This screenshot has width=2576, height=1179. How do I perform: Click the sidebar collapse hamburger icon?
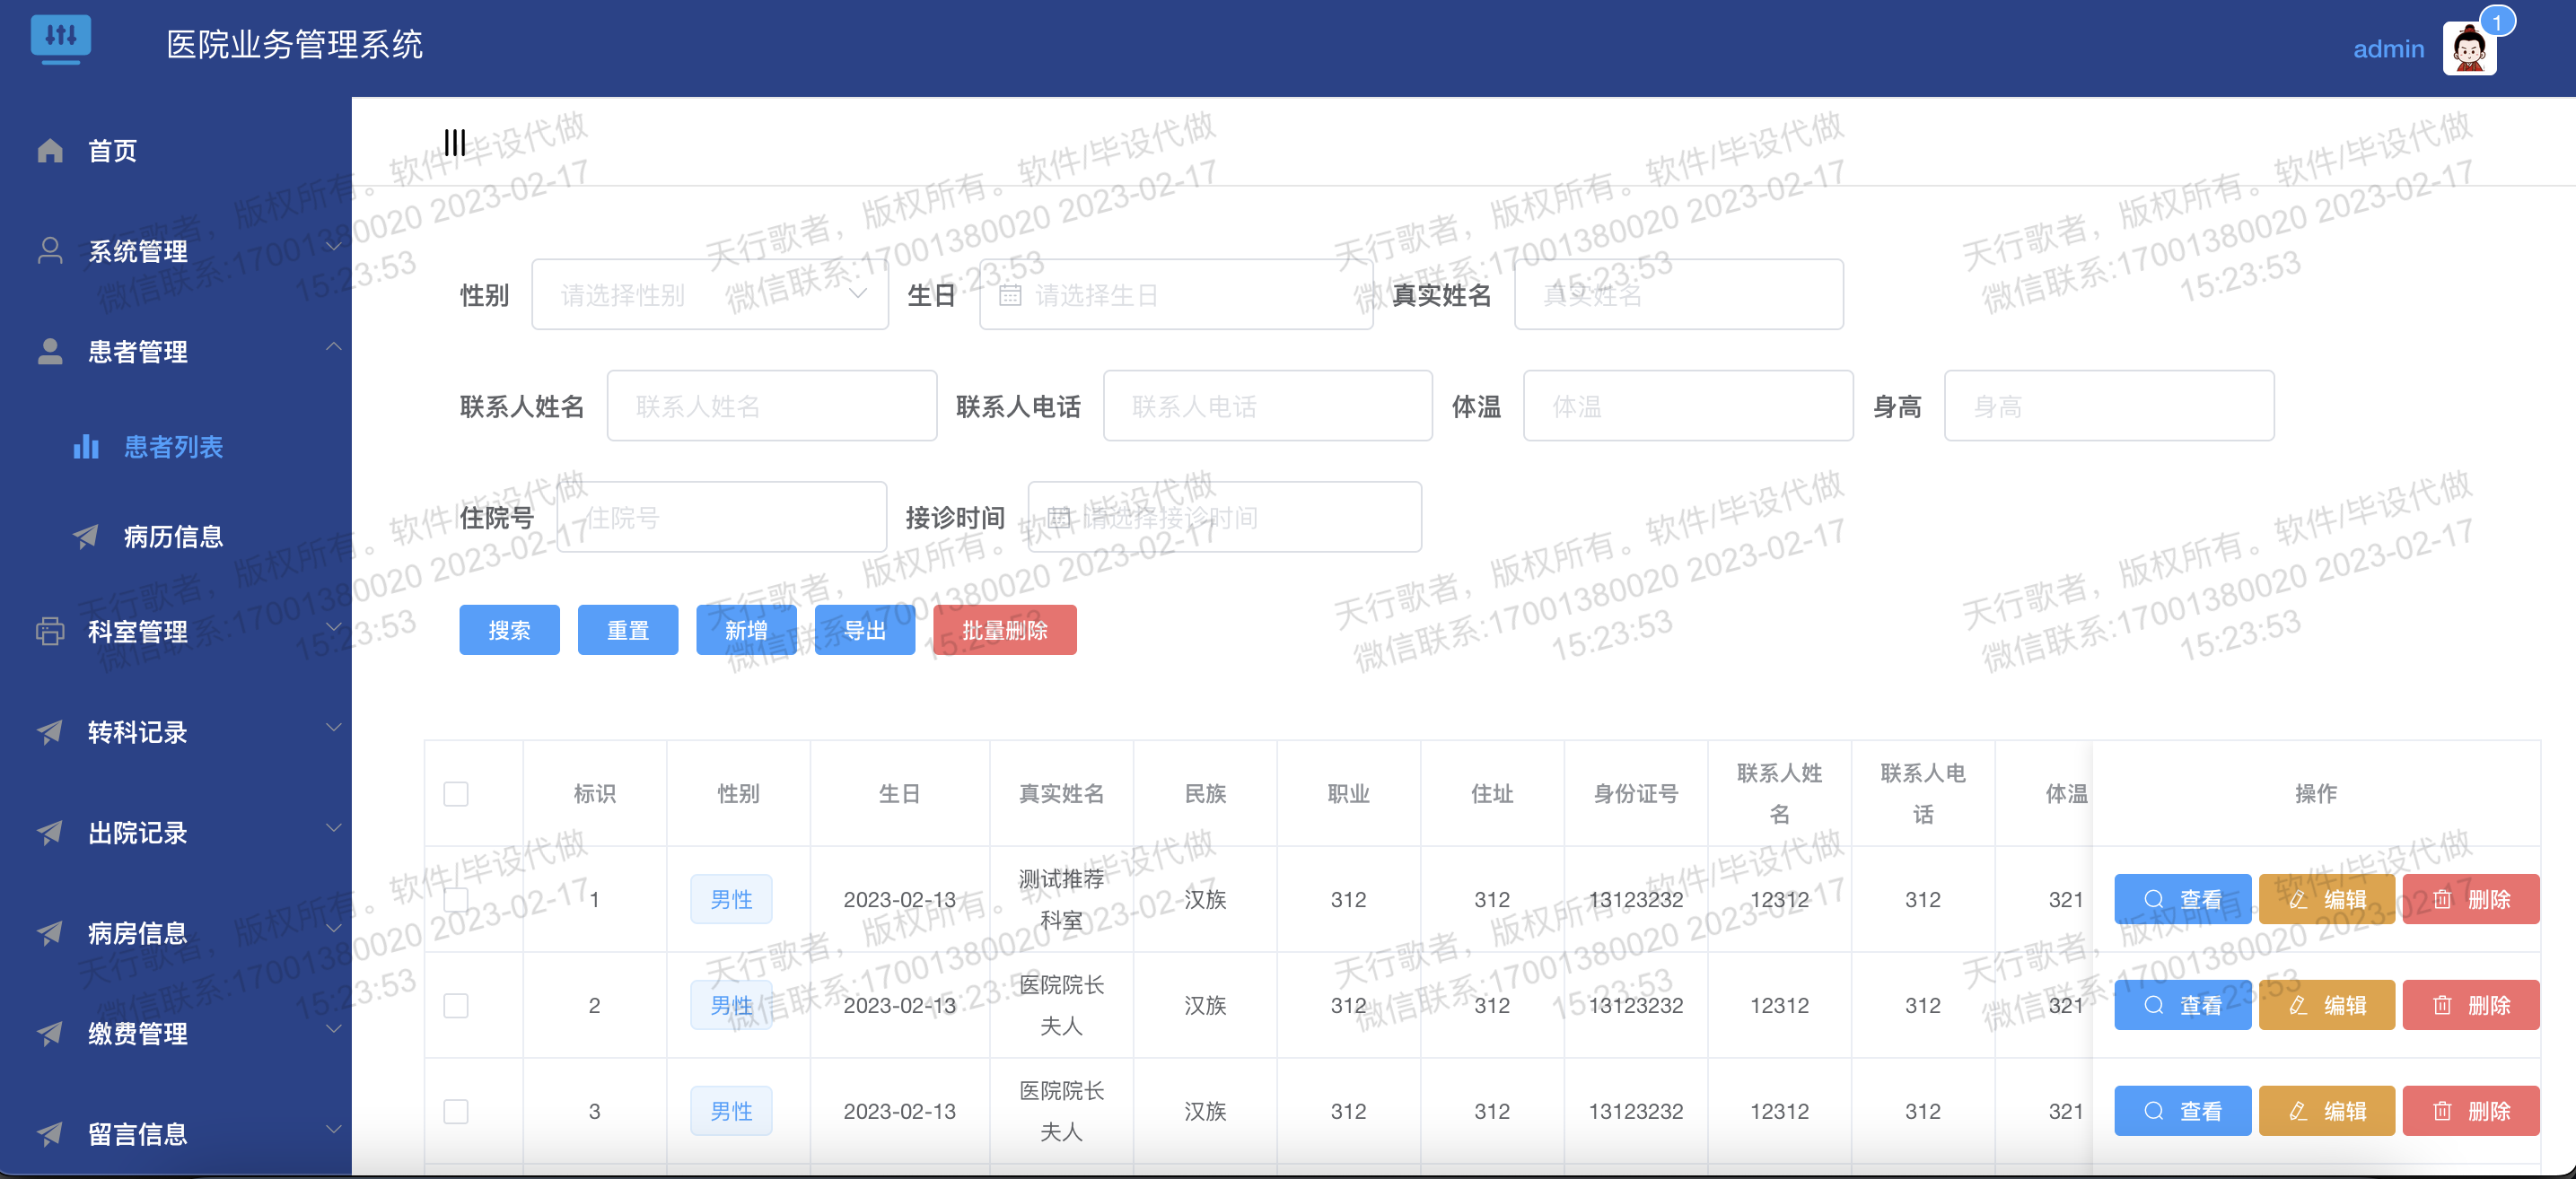coord(455,142)
